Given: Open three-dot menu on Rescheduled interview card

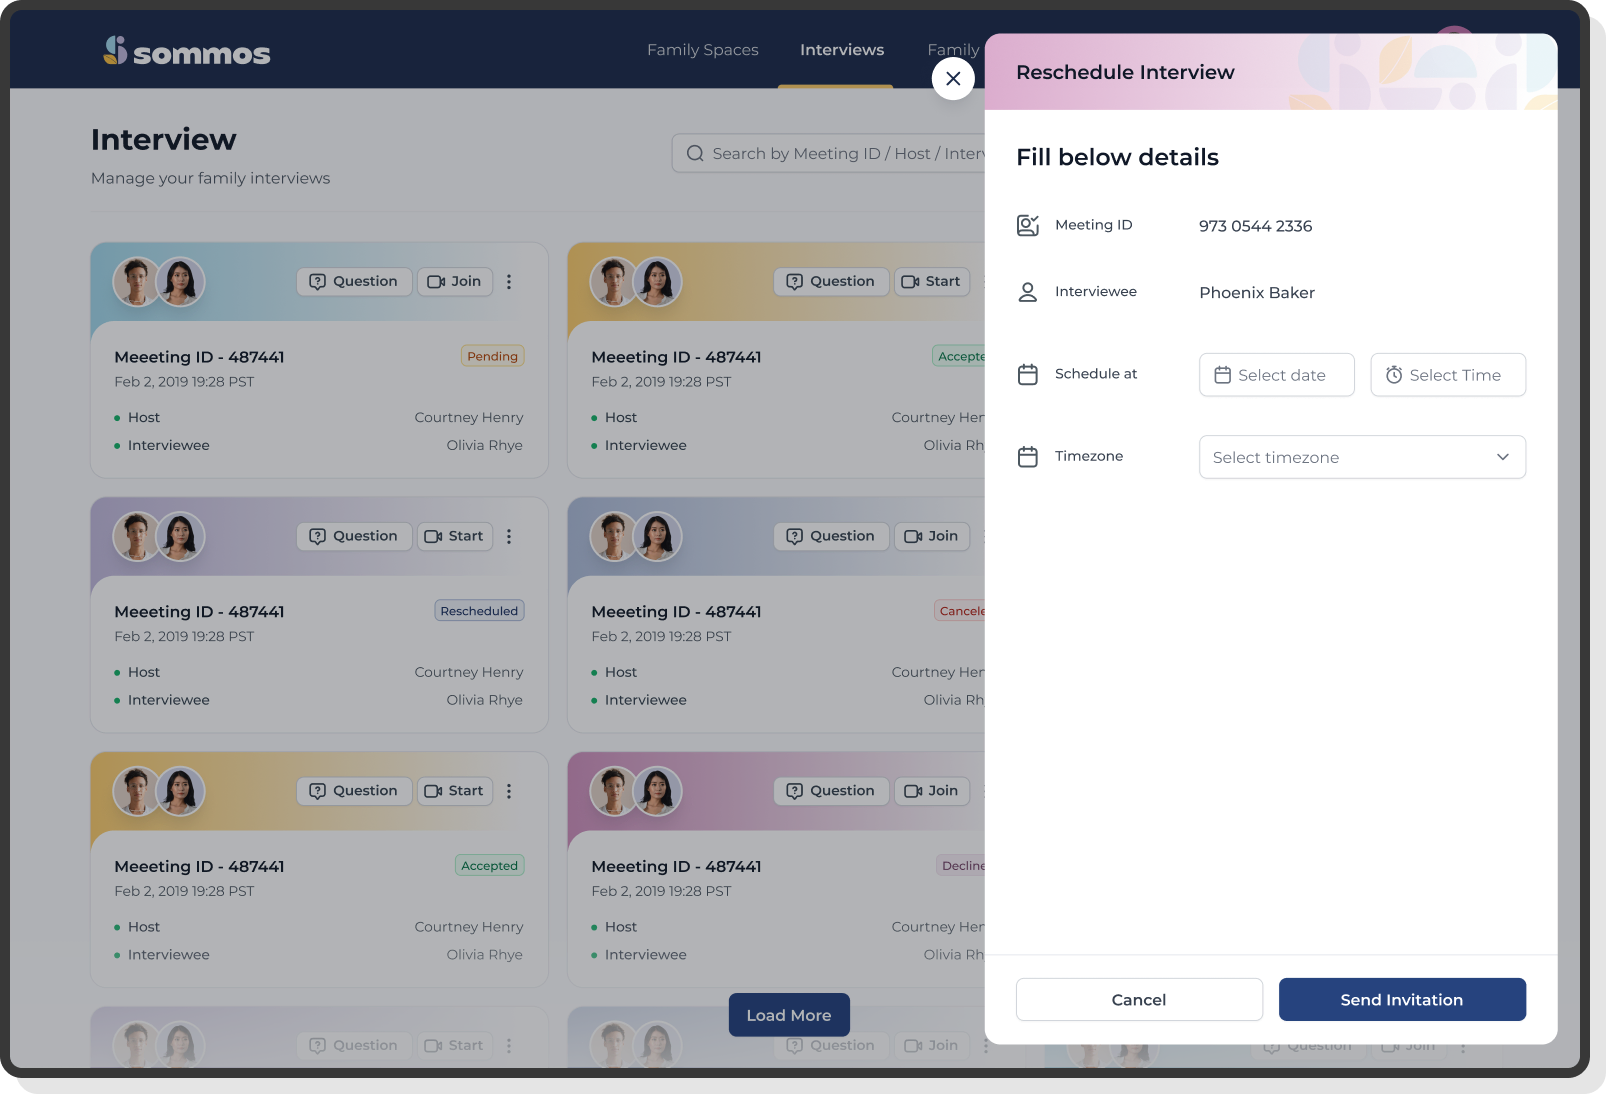Looking at the screenshot, I should [509, 537].
